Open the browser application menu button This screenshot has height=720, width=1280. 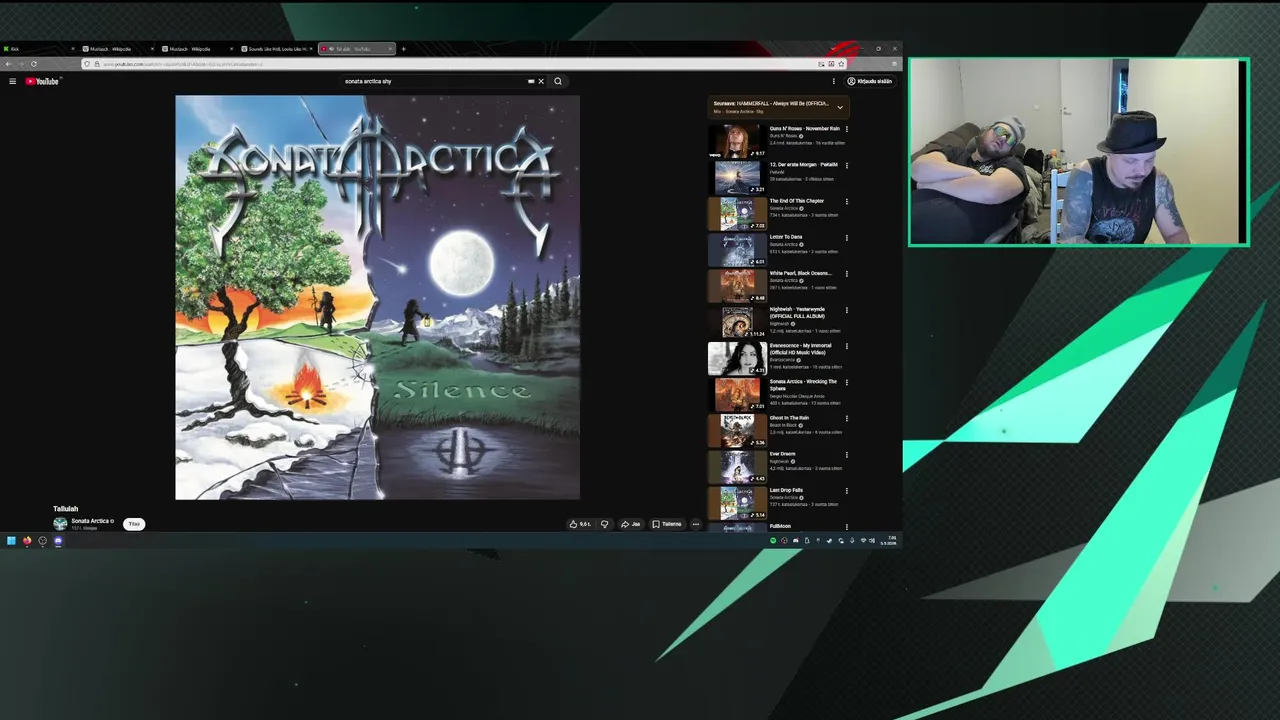(894, 64)
